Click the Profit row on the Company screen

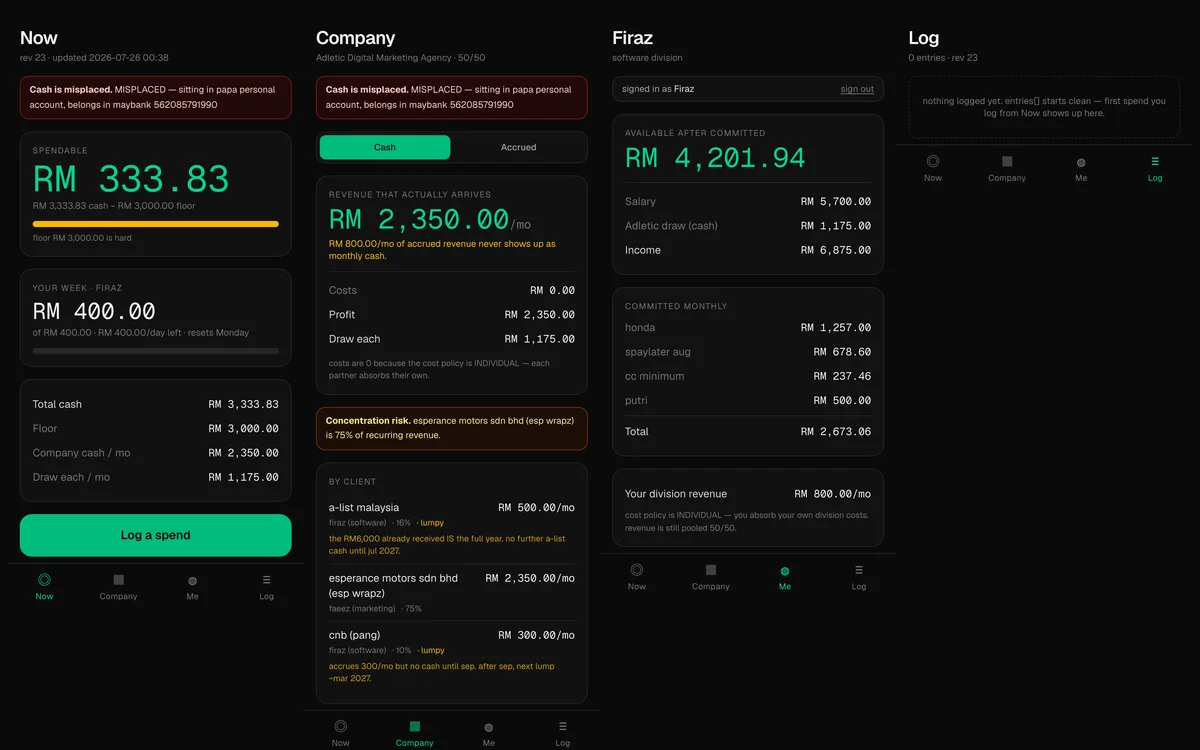pos(452,314)
